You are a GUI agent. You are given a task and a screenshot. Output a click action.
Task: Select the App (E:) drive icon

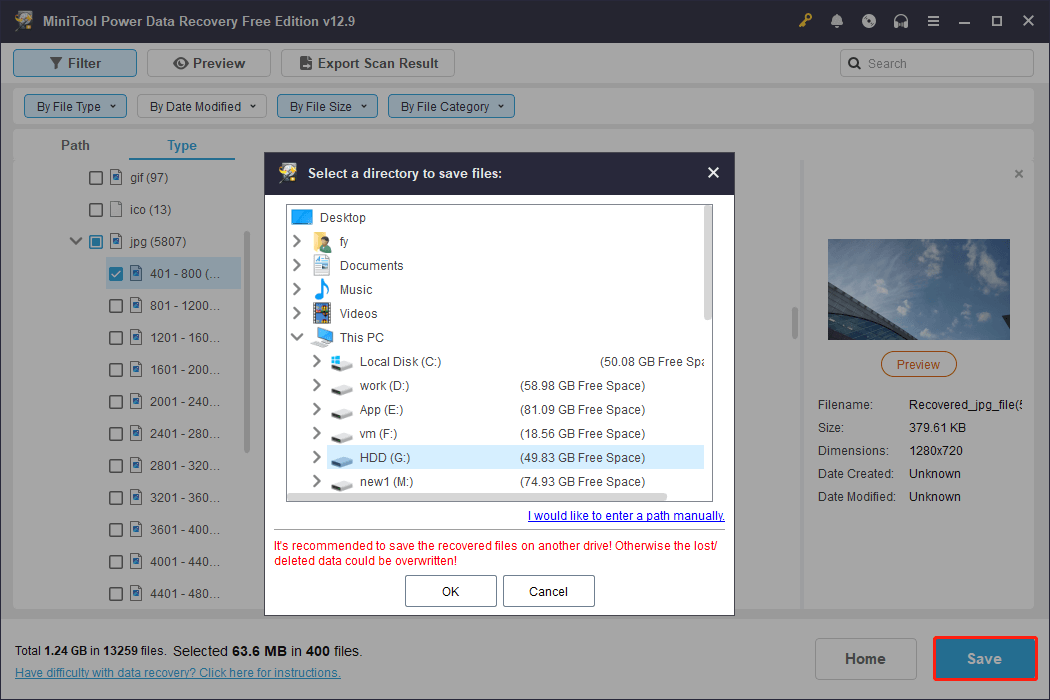tap(342, 413)
